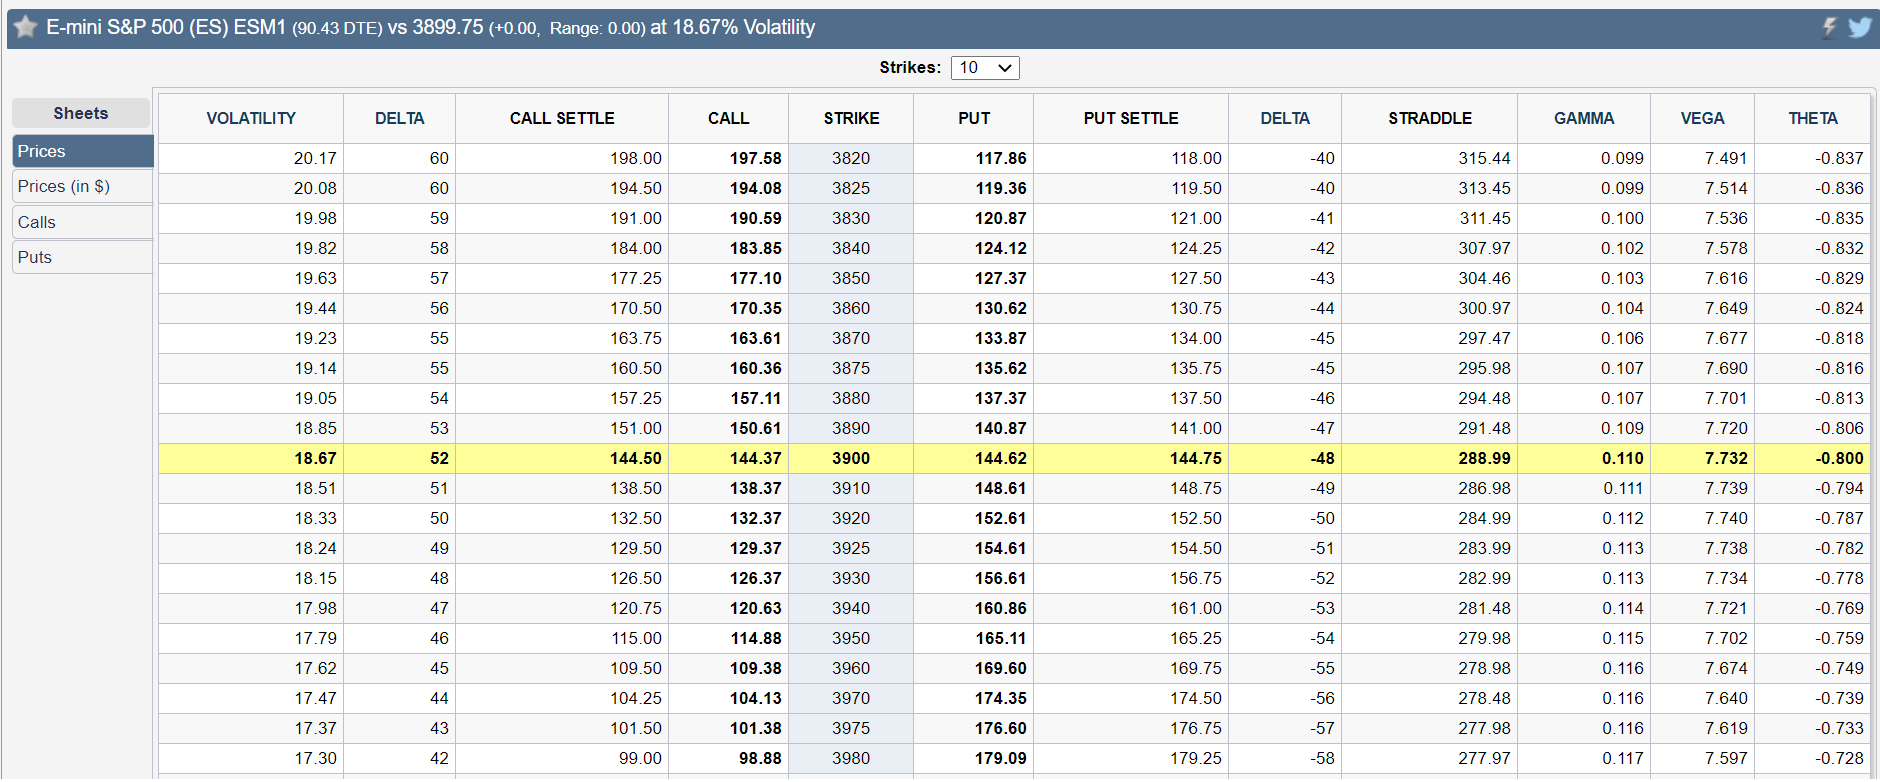Select strike 3850 cell
Viewport: 1880px width, 782px height.
851,278
